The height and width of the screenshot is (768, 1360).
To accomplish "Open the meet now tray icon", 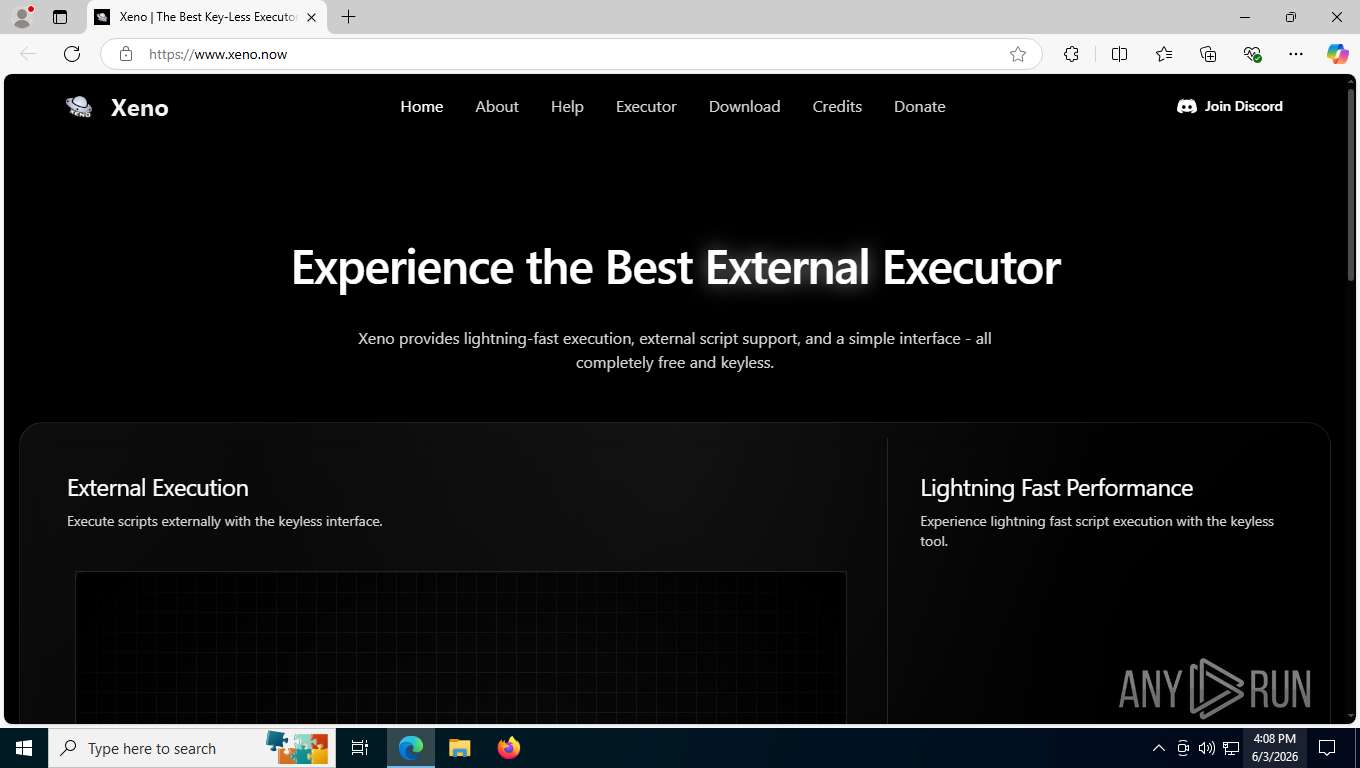I will click(x=1183, y=748).
